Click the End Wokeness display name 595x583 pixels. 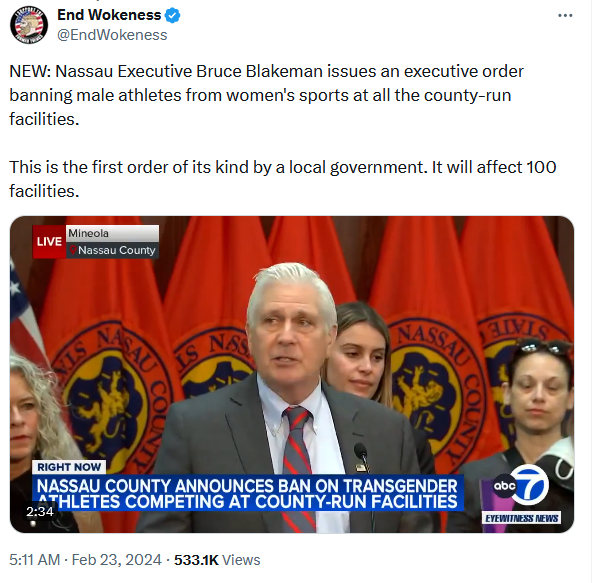(x=109, y=15)
